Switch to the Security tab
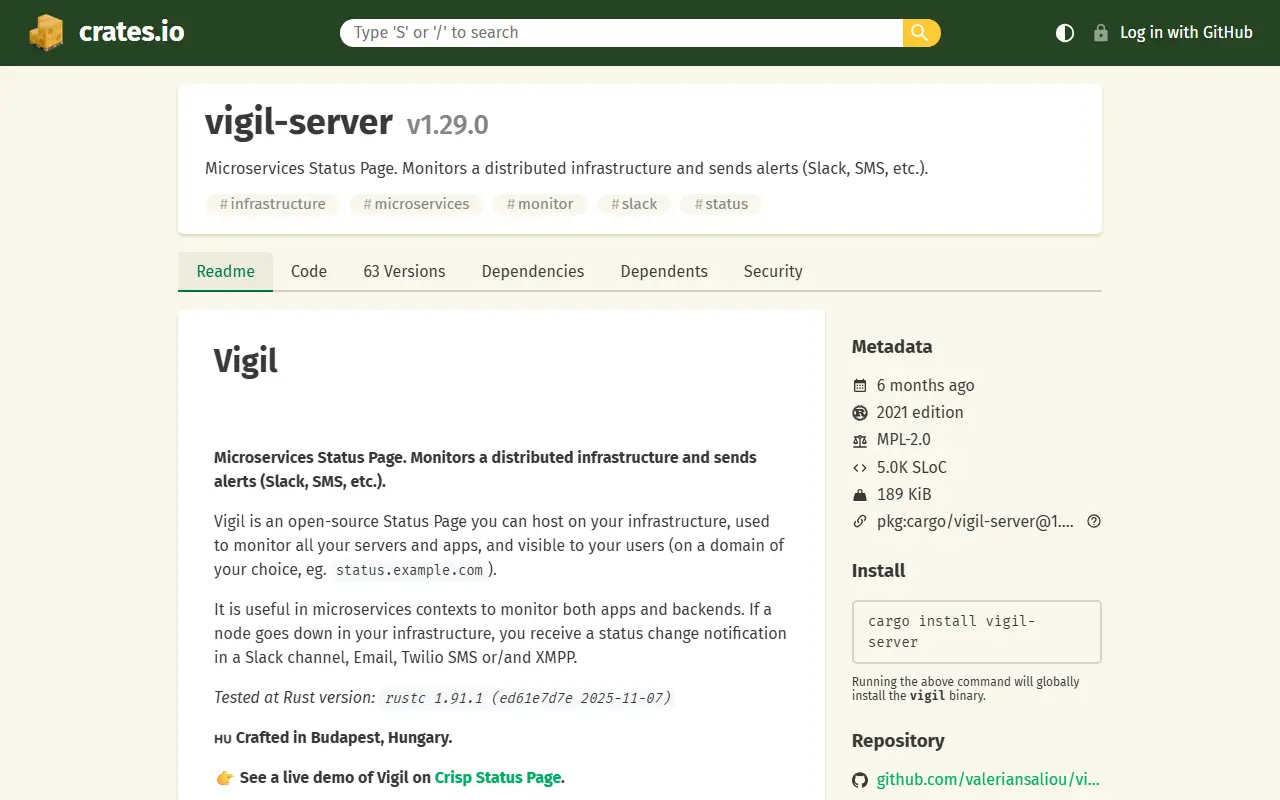The width and height of the screenshot is (1280, 800). click(x=773, y=271)
